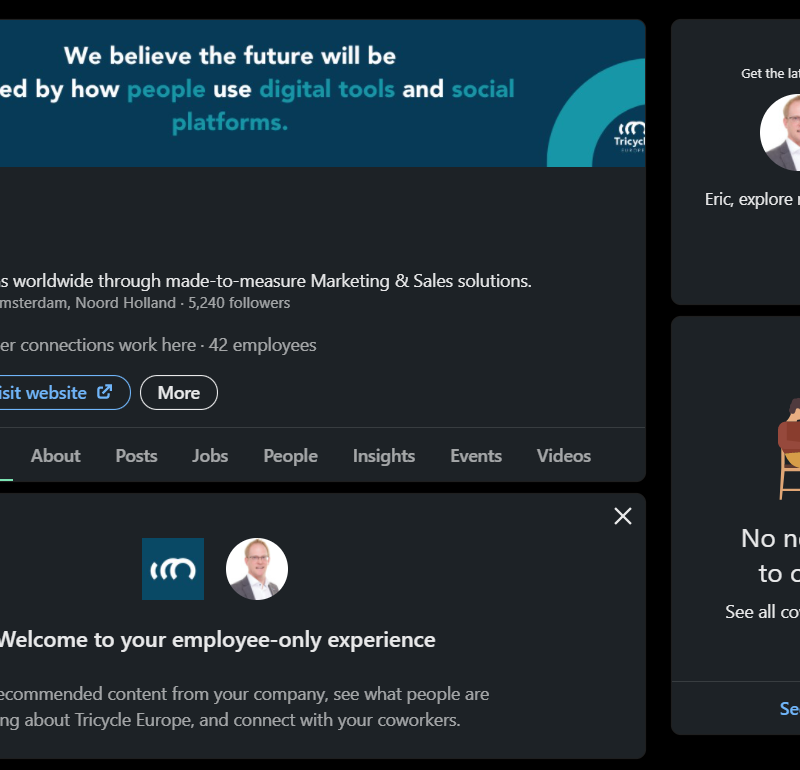800x770 pixels.
Task: Switch to the Videos tab
Action: coord(564,456)
